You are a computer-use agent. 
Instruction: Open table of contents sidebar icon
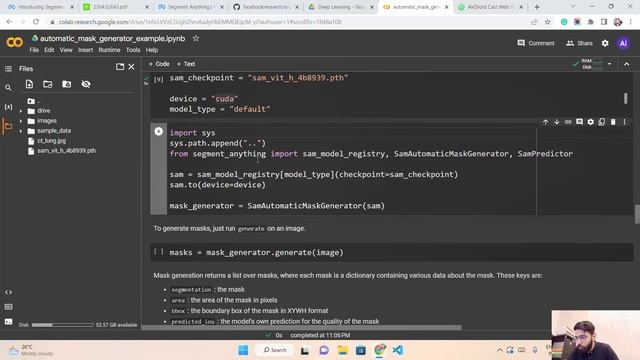click(x=8, y=69)
